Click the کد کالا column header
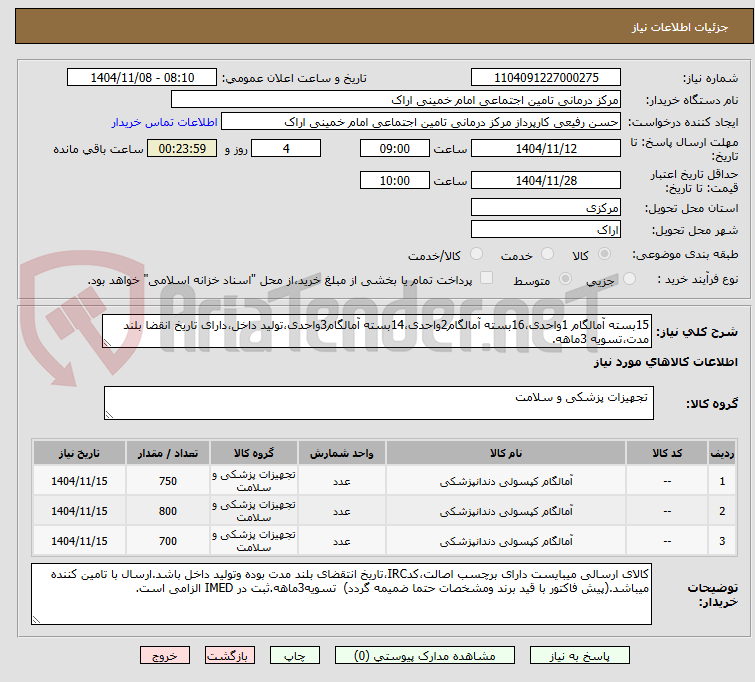This screenshot has height=682, width=755. tap(667, 453)
